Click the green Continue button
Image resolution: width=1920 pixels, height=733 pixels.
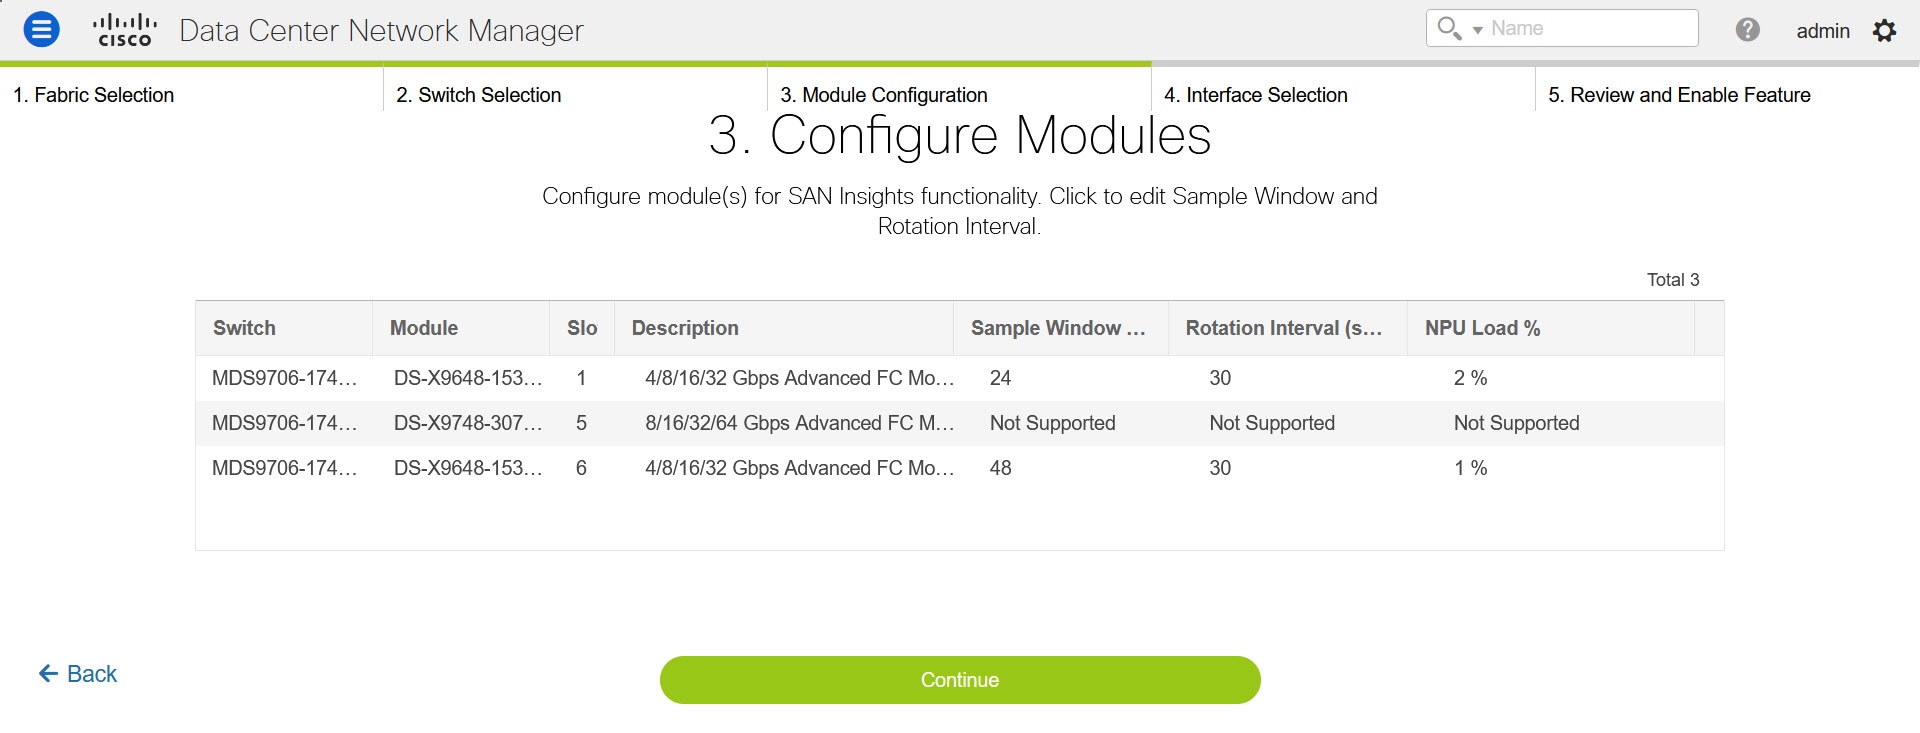click(960, 680)
